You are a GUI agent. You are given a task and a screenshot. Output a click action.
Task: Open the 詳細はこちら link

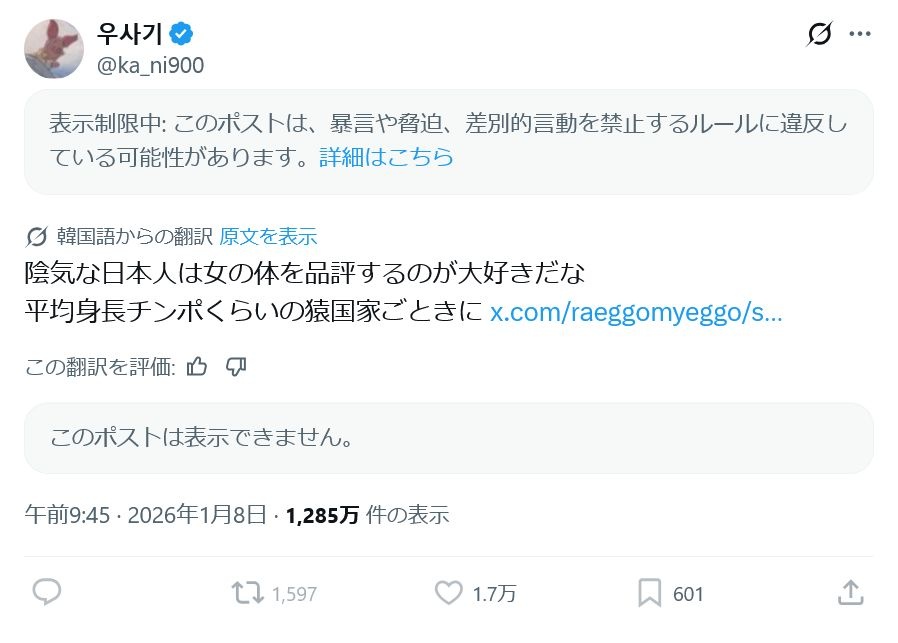point(386,157)
